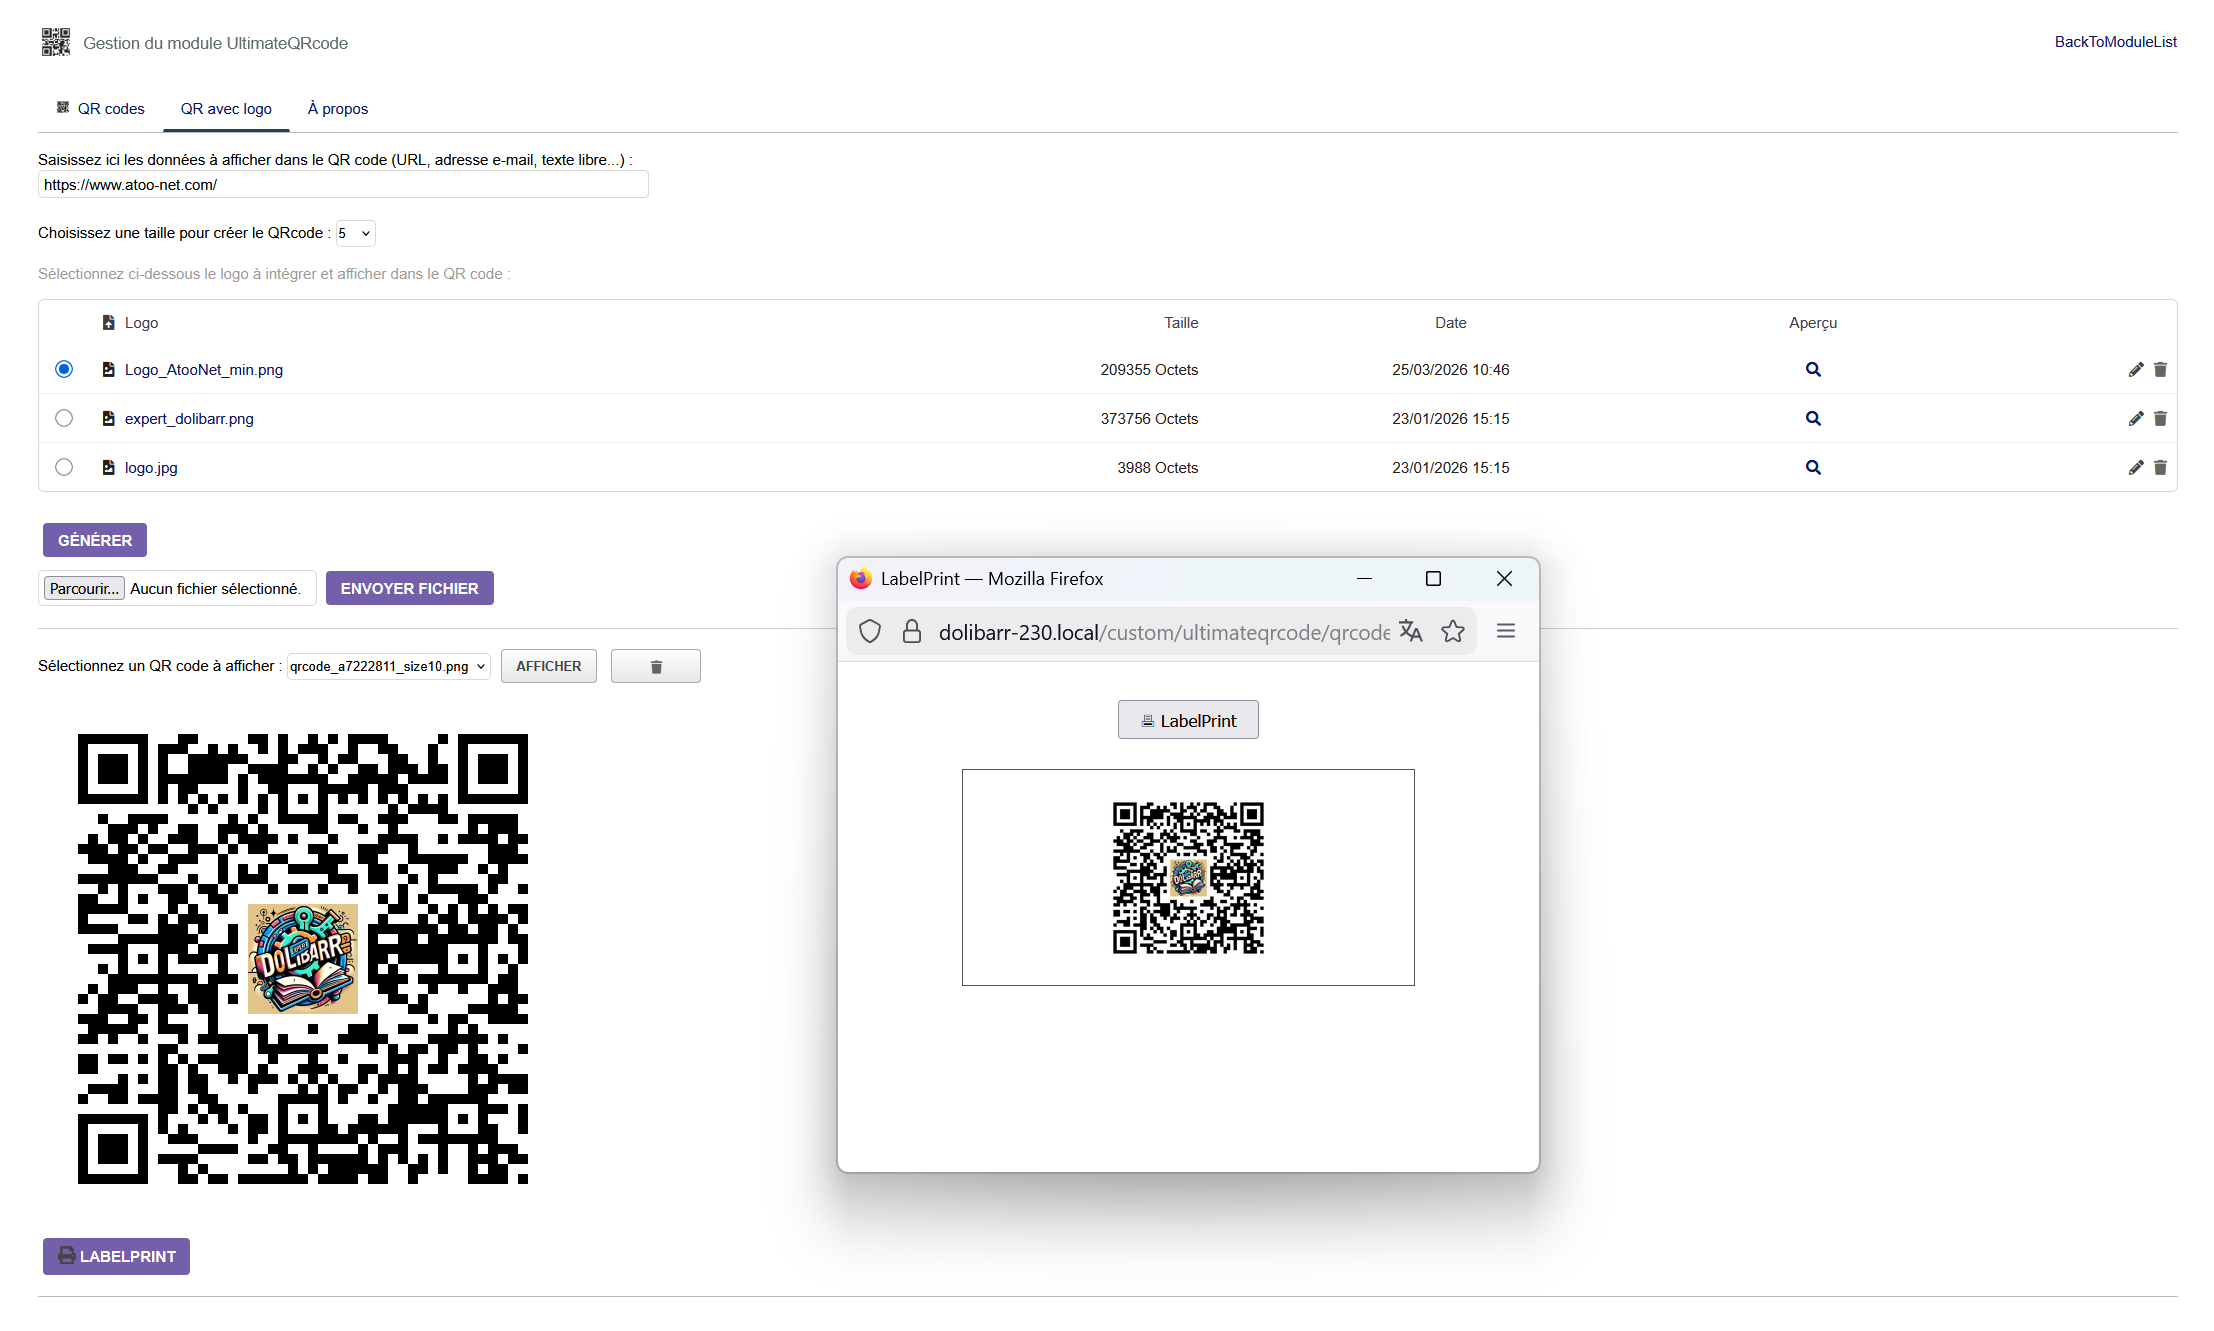This screenshot has height=1331, width=2214.
Task: Delete expert_dolibarr.png with the trash icon
Action: (2160, 419)
